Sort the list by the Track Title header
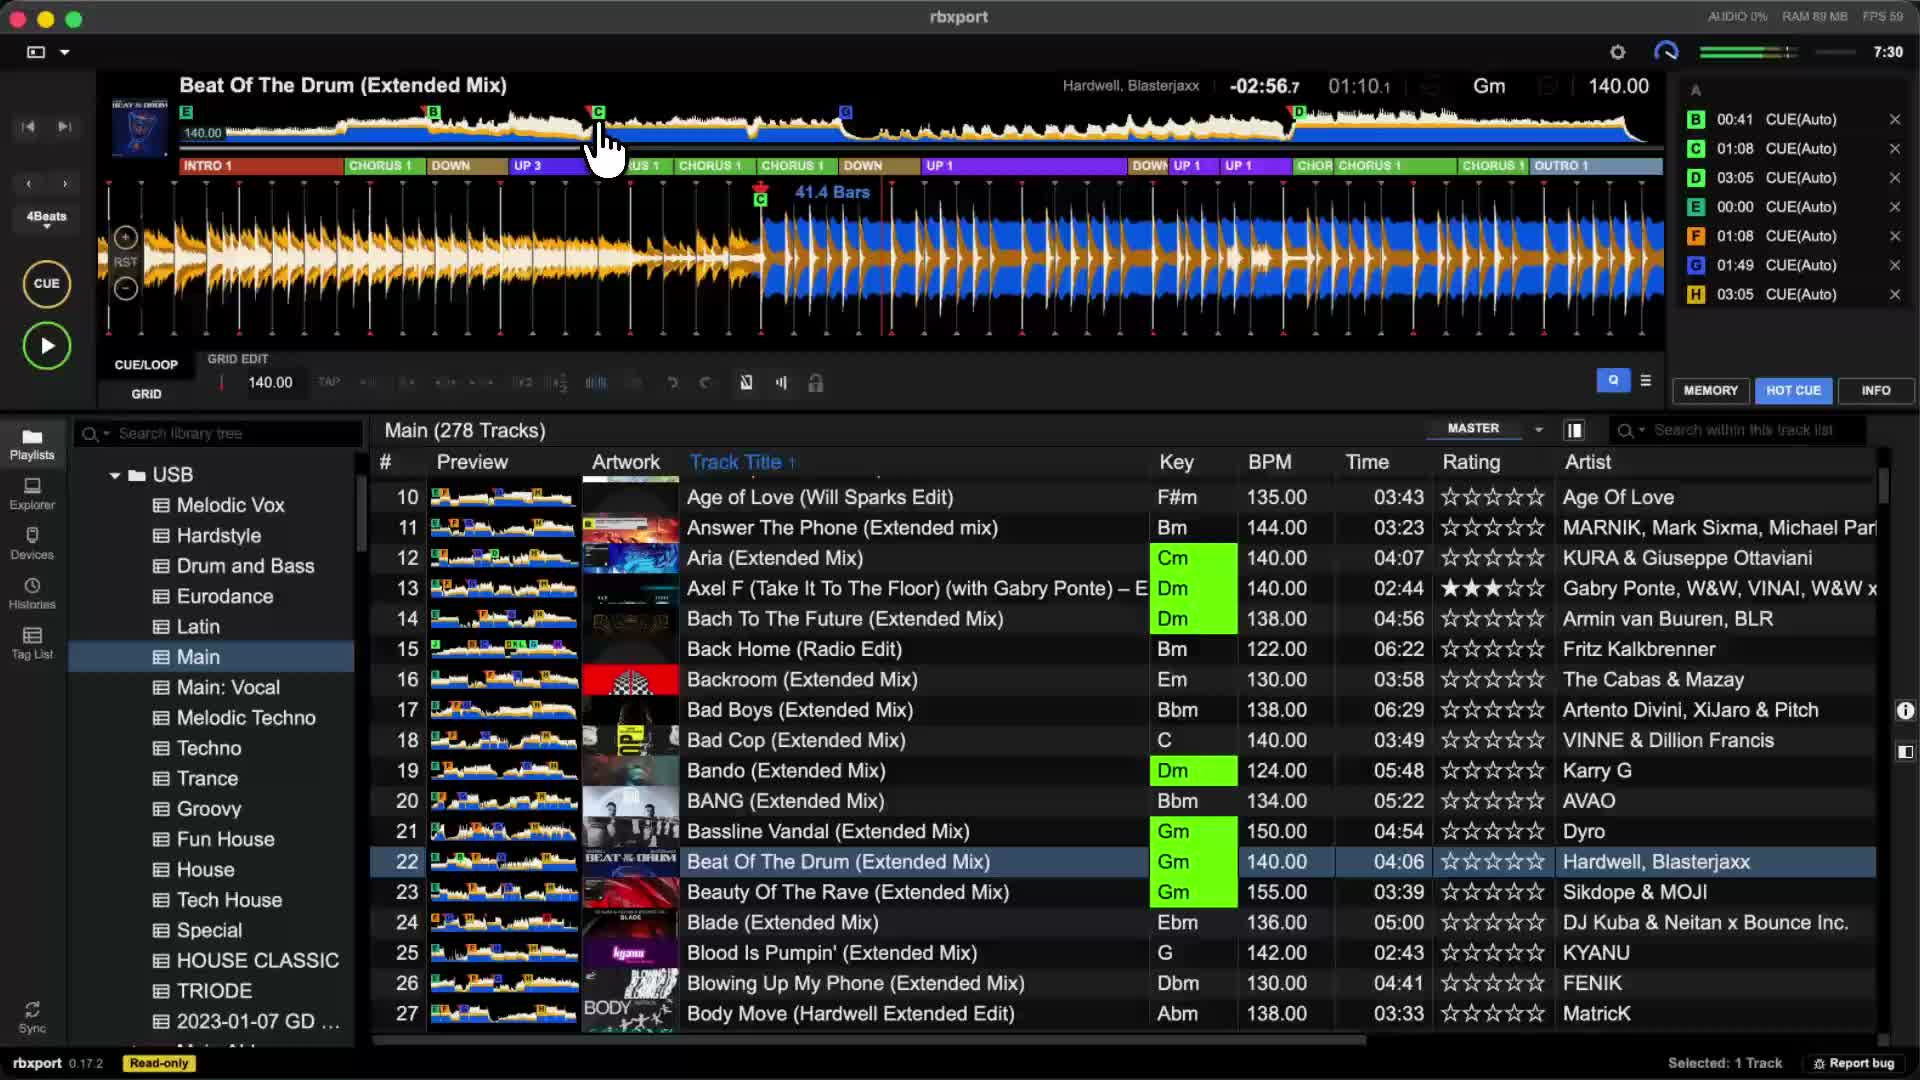Screen dimensions: 1920x1080 [x=741, y=463]
